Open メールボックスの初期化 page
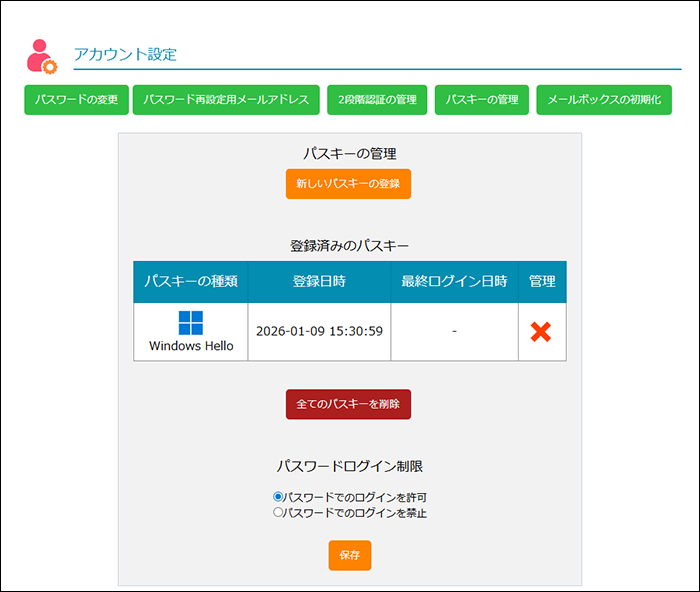 point(604,100)
